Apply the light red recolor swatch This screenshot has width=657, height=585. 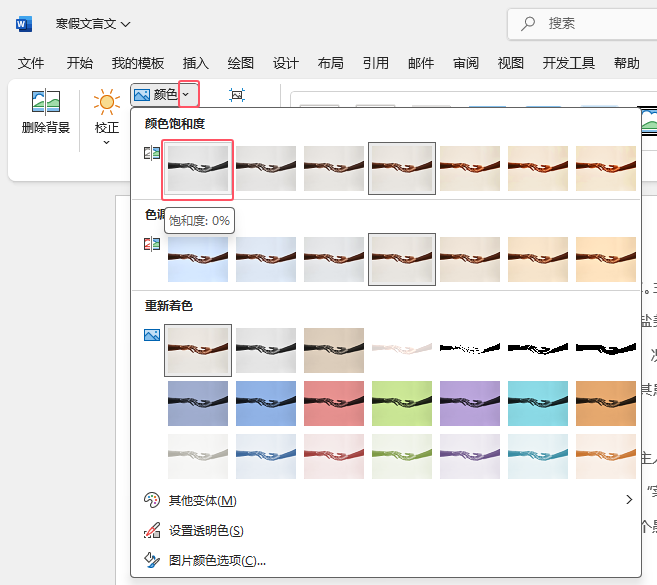pos(334,456)
